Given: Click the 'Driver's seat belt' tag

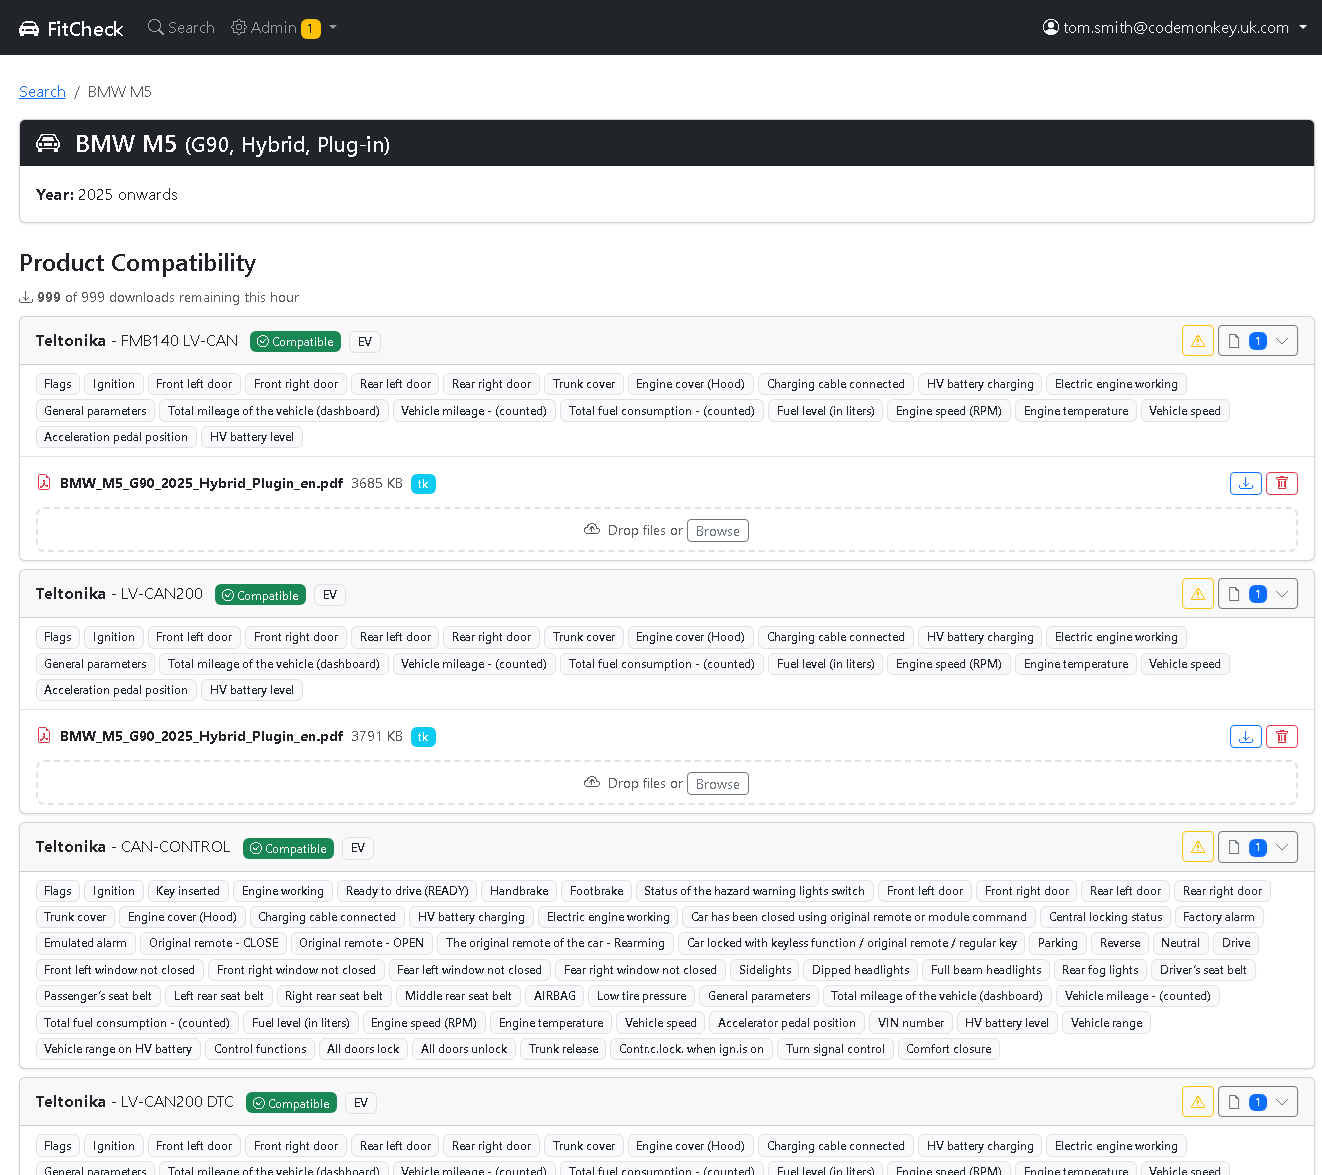Looking at the screenshot, I should point(1203,970).
